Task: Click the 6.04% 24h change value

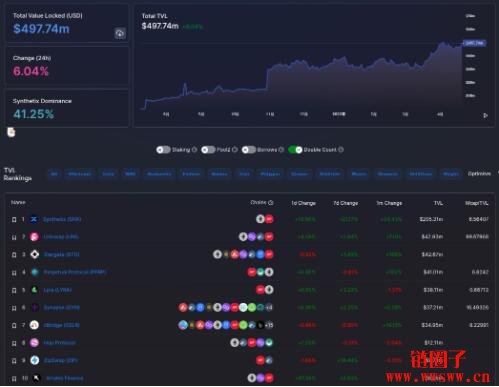Action: 31,71
